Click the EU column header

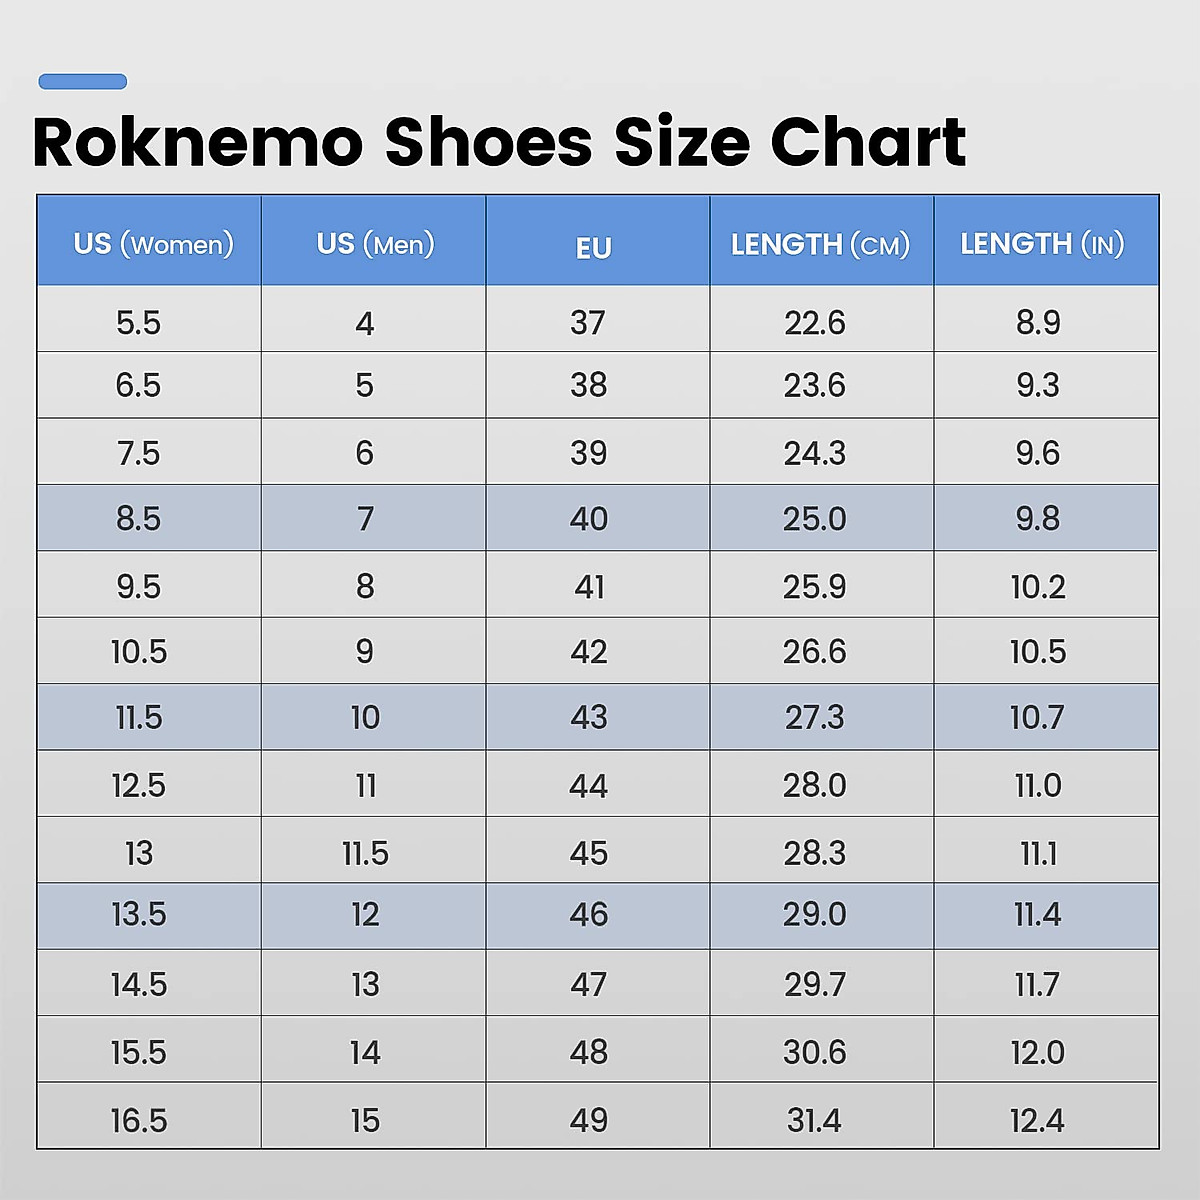point(593,247)
